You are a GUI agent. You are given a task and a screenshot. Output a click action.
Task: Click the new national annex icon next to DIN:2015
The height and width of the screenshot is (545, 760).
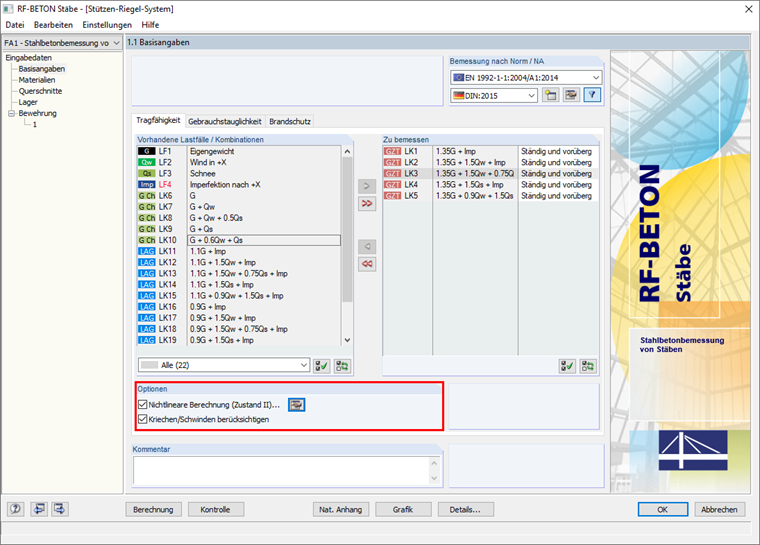(x=550, y=95)
